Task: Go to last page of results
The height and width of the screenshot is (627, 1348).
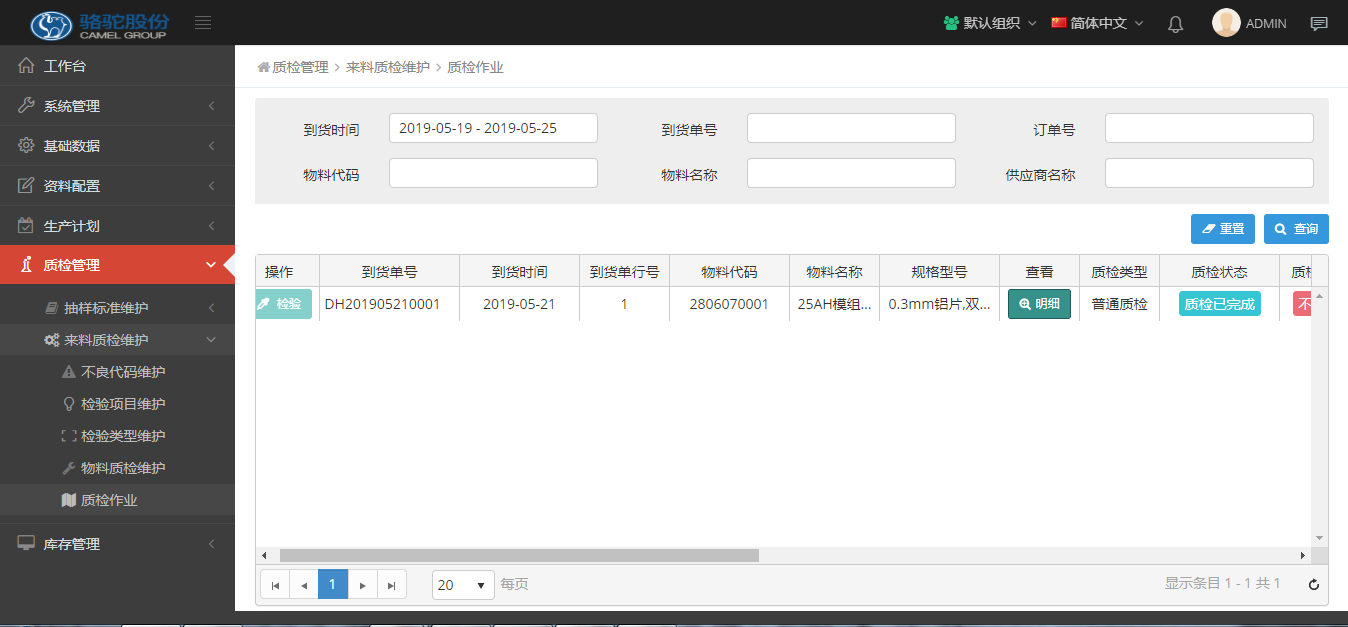Action: coord(392,585)
